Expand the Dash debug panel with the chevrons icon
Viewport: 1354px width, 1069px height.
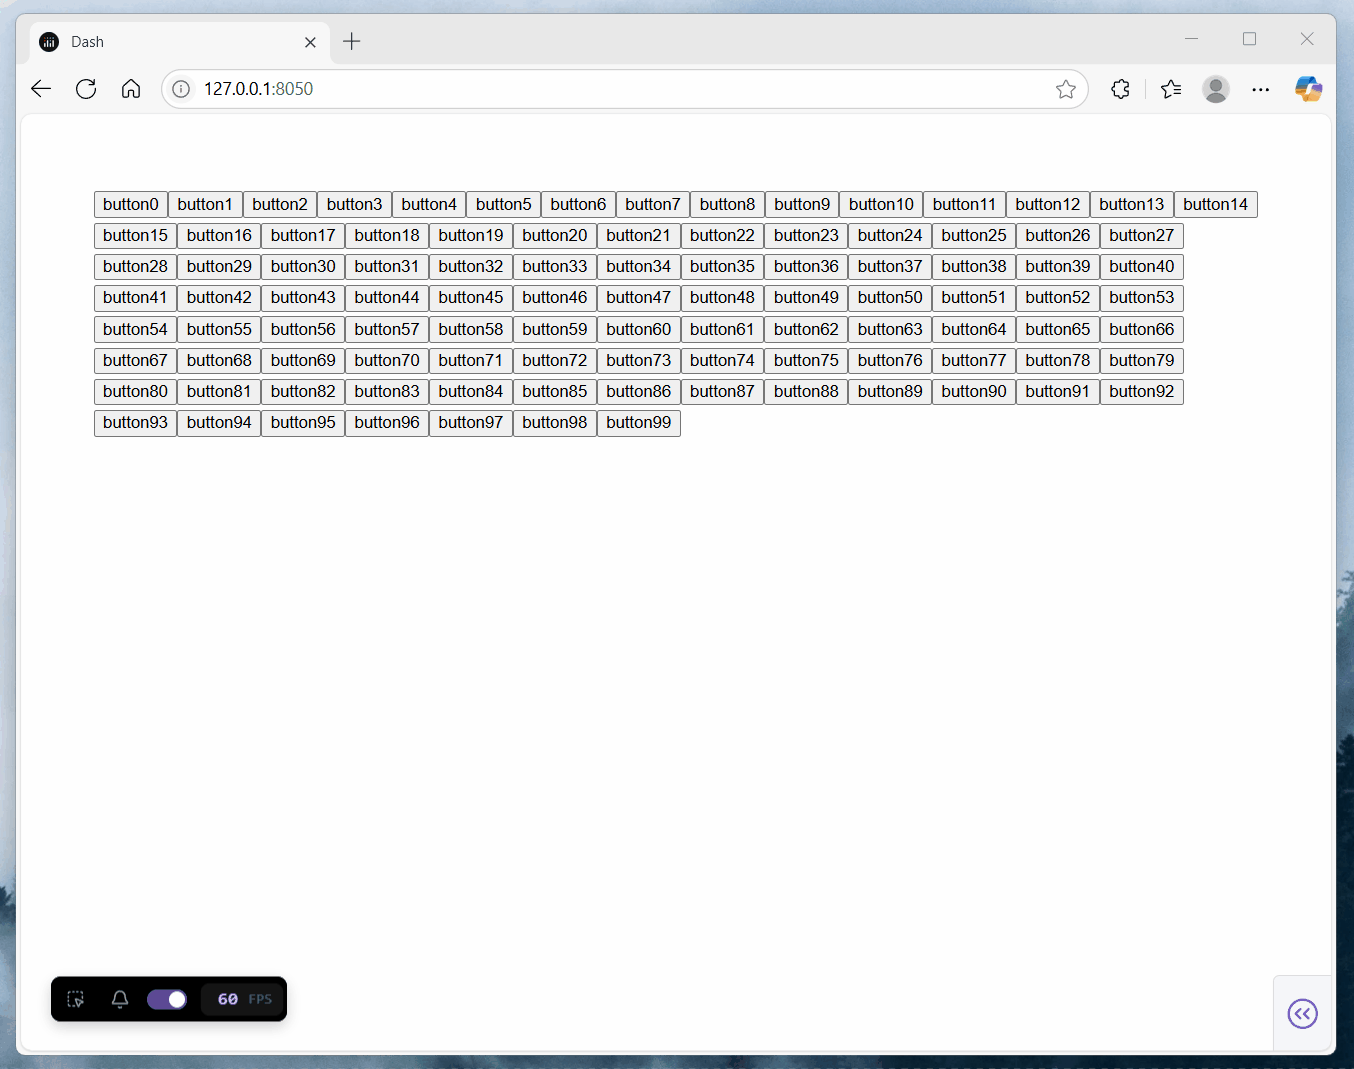click(1303, 1014)
